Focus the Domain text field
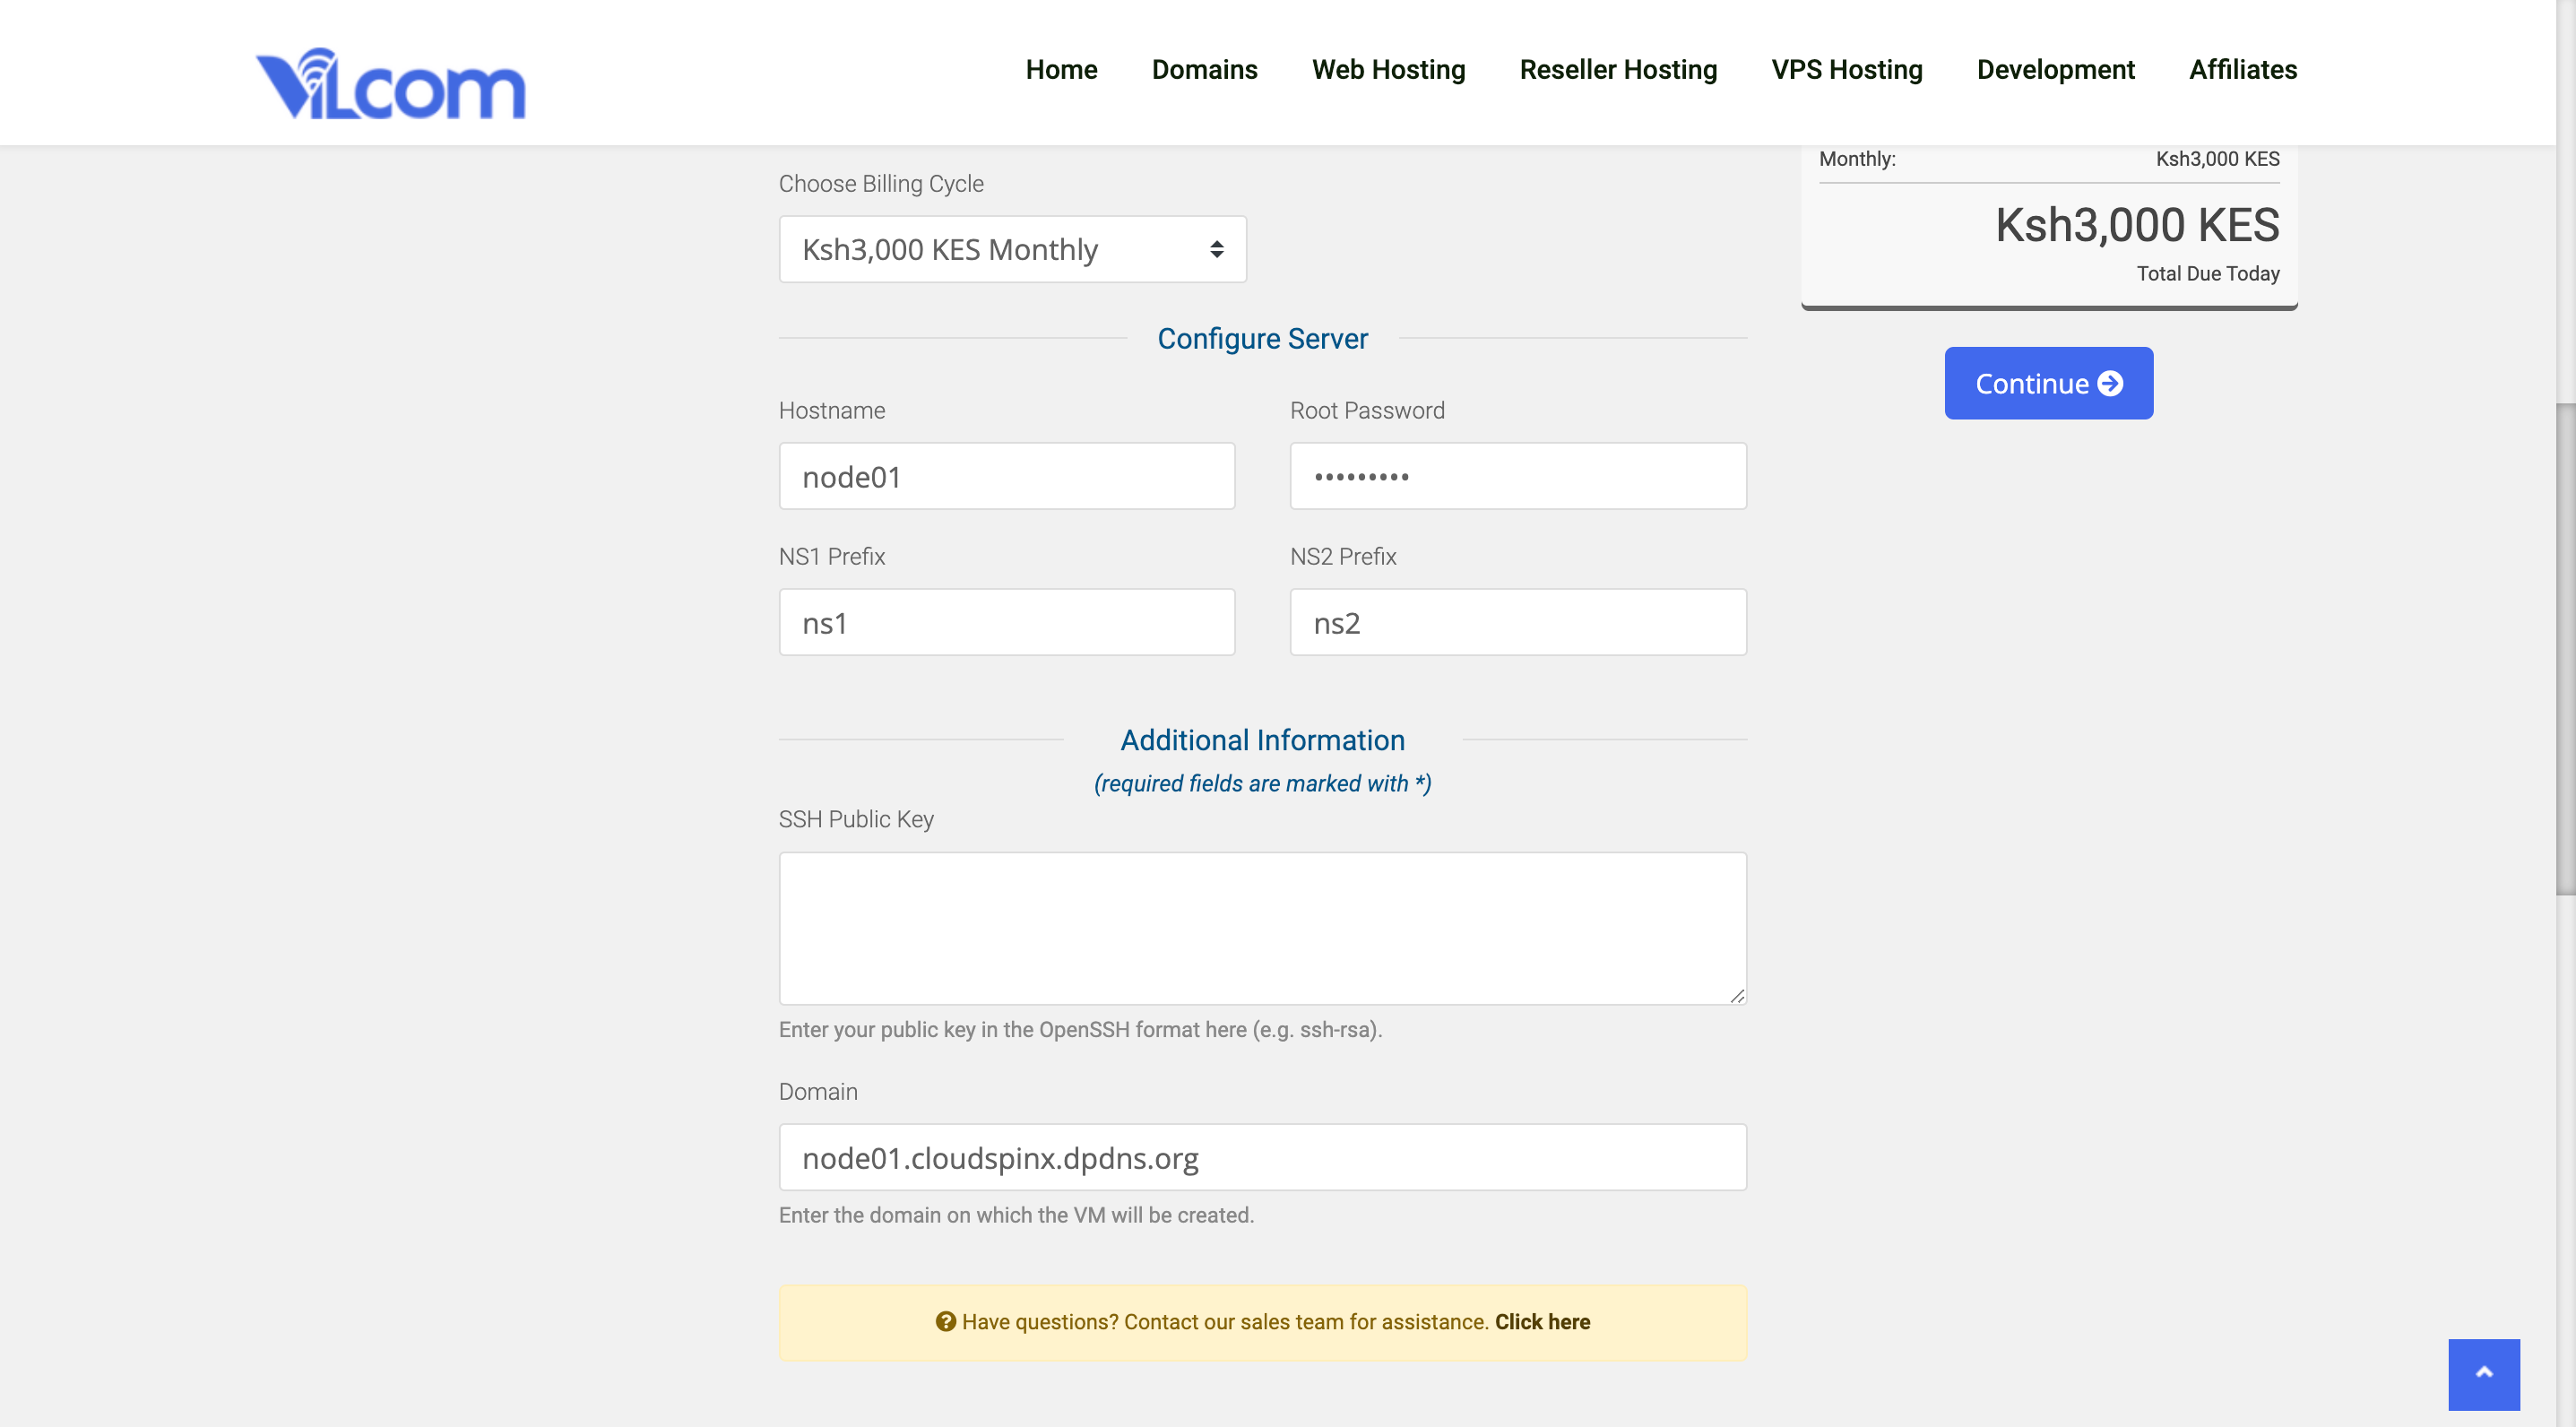 coord(1262,1157)
